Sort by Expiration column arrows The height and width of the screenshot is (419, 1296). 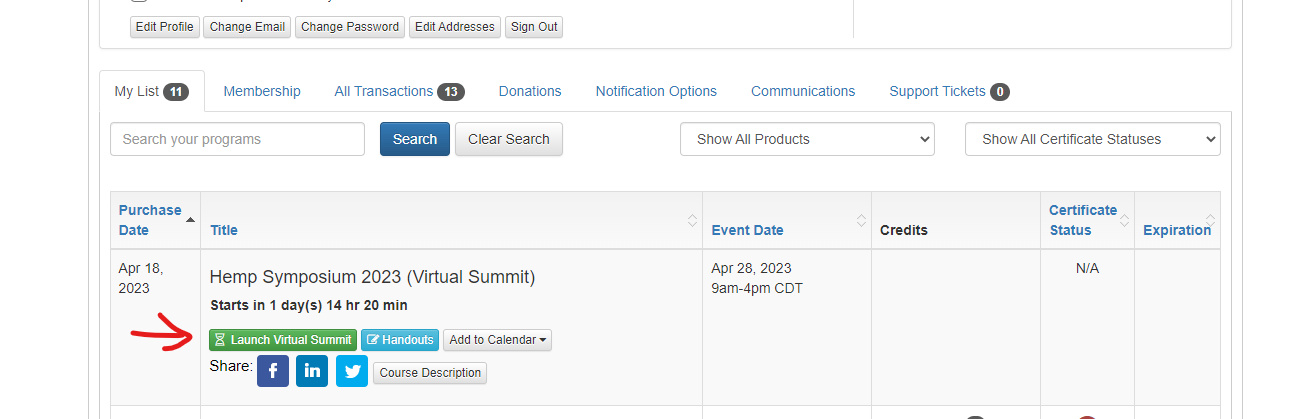1210,220
